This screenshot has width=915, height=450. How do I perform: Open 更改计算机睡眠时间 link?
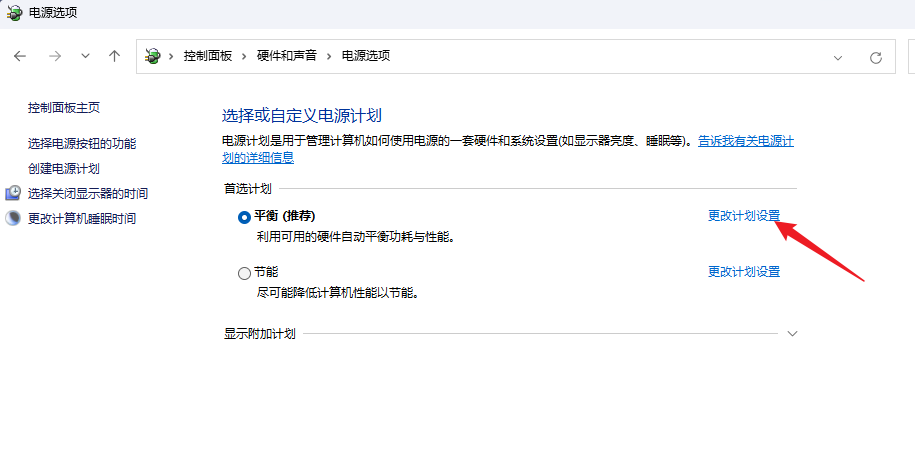coord(82,219)
